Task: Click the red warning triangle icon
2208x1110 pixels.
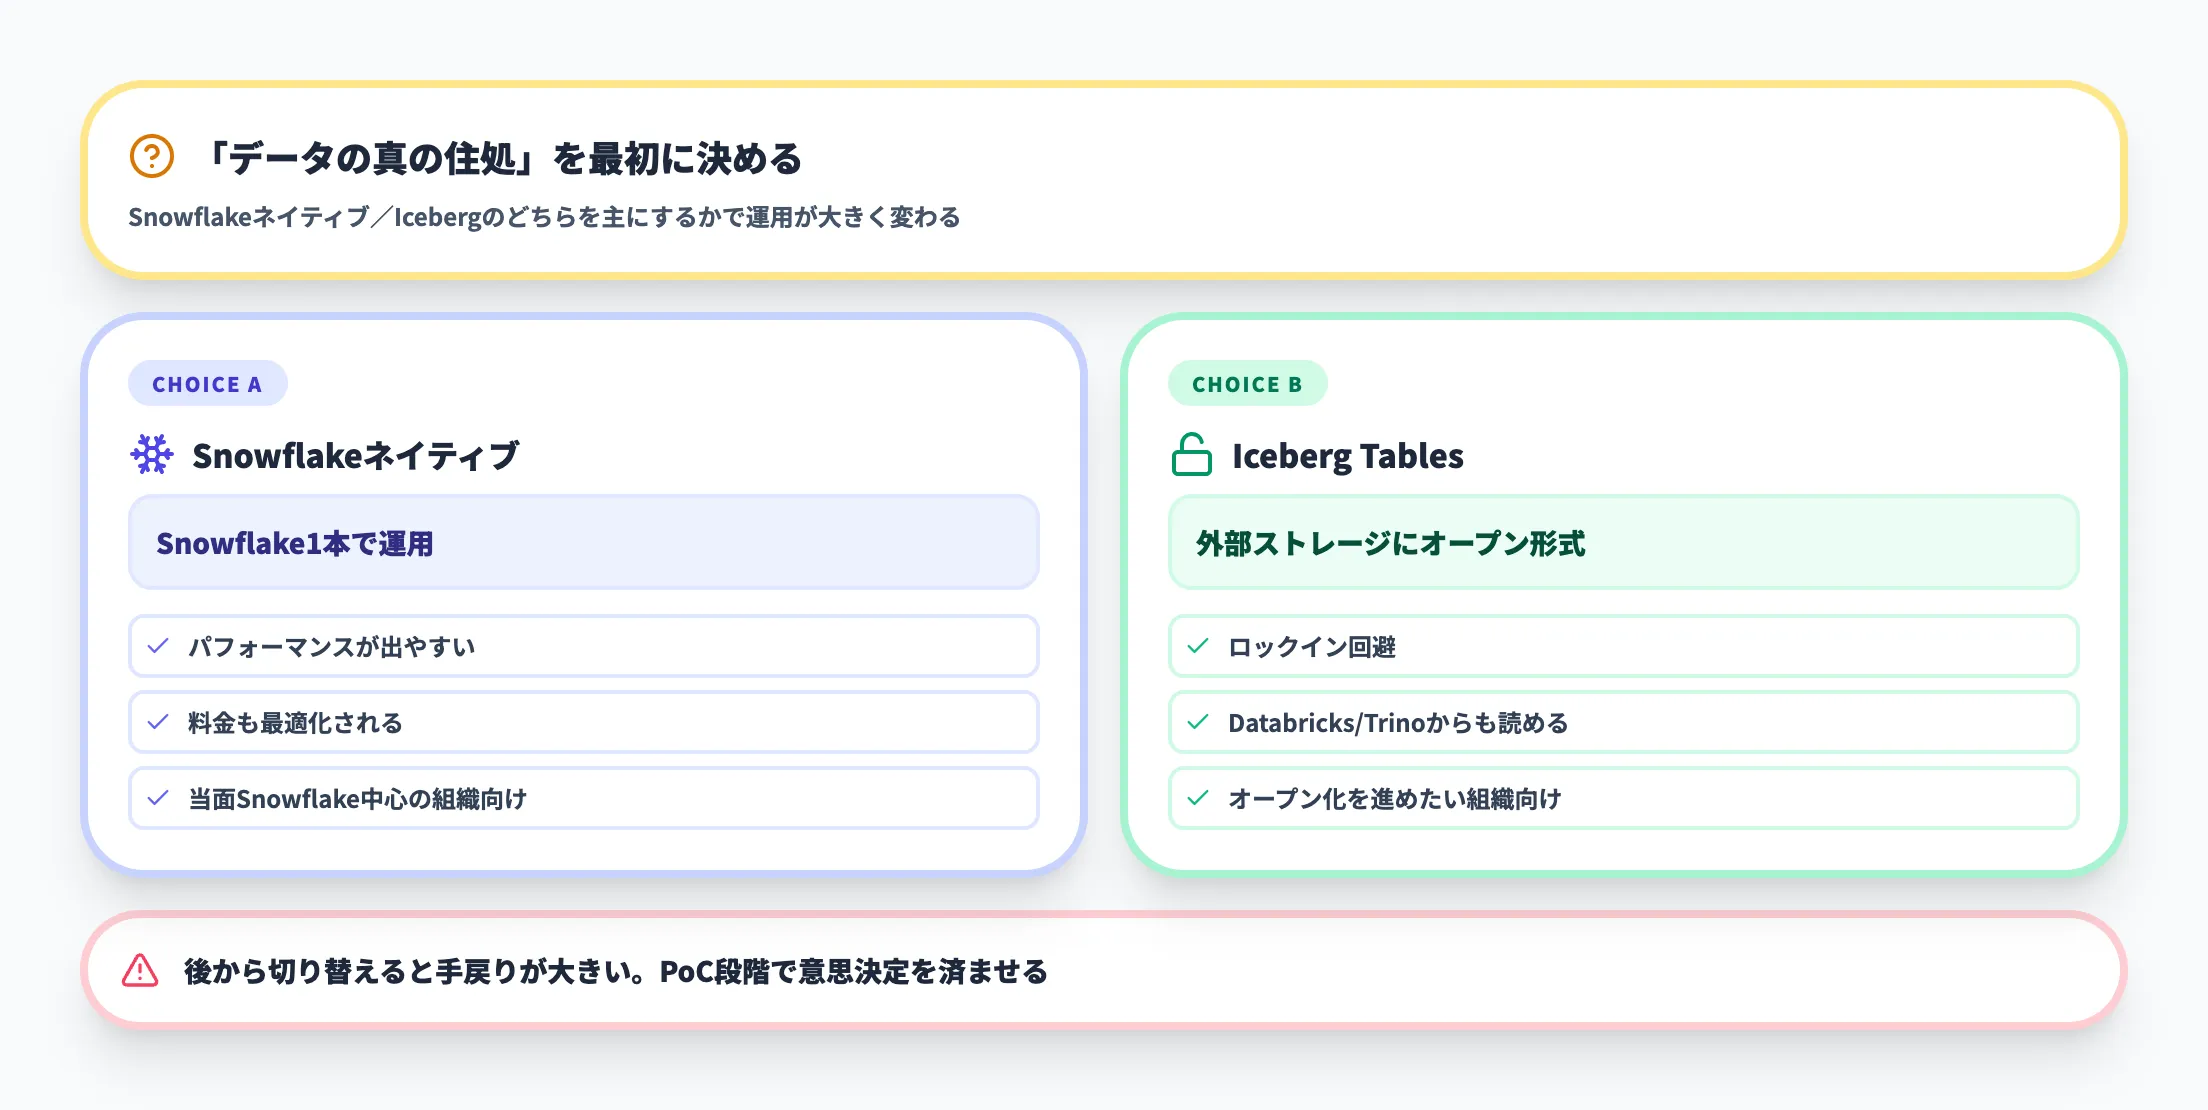Action: pyautogui.click(x=140, y=971)
